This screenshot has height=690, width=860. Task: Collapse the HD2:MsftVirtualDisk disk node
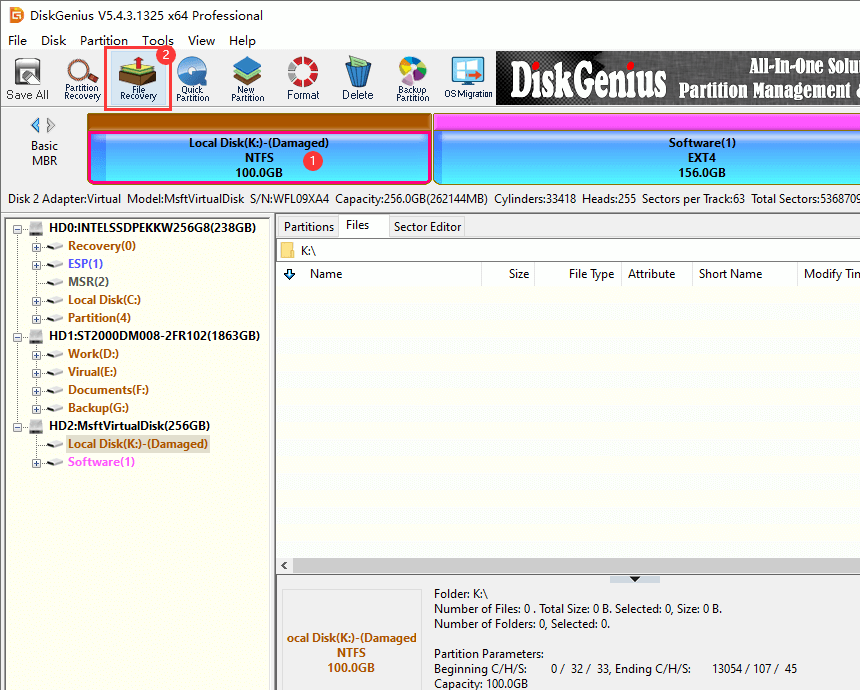(x=19, y=426)
